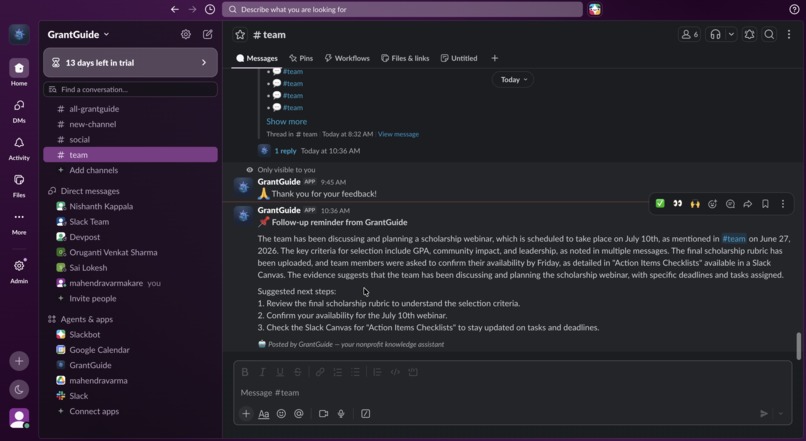Viewport: 806px width, 441px height.
Task: Open the add reaction emoji picker
Action: (712, 204)
